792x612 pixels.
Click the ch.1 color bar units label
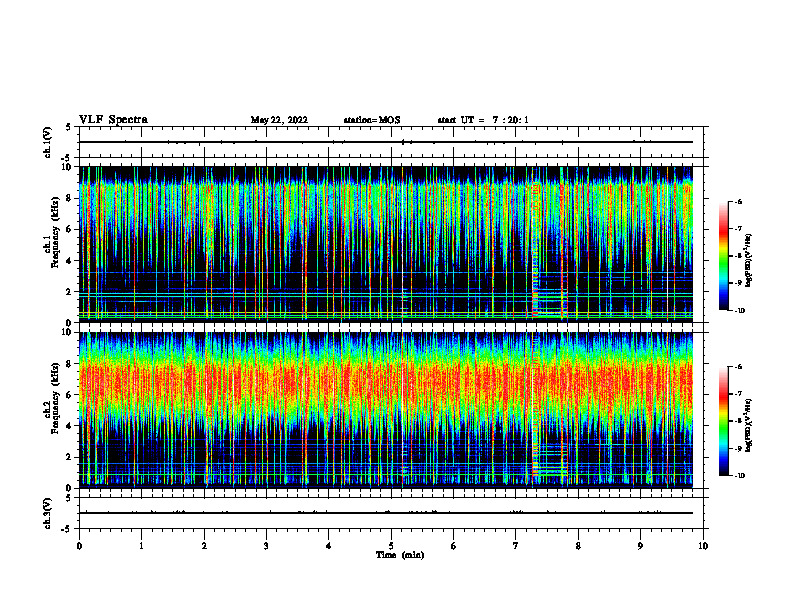(x=748, y=261)
